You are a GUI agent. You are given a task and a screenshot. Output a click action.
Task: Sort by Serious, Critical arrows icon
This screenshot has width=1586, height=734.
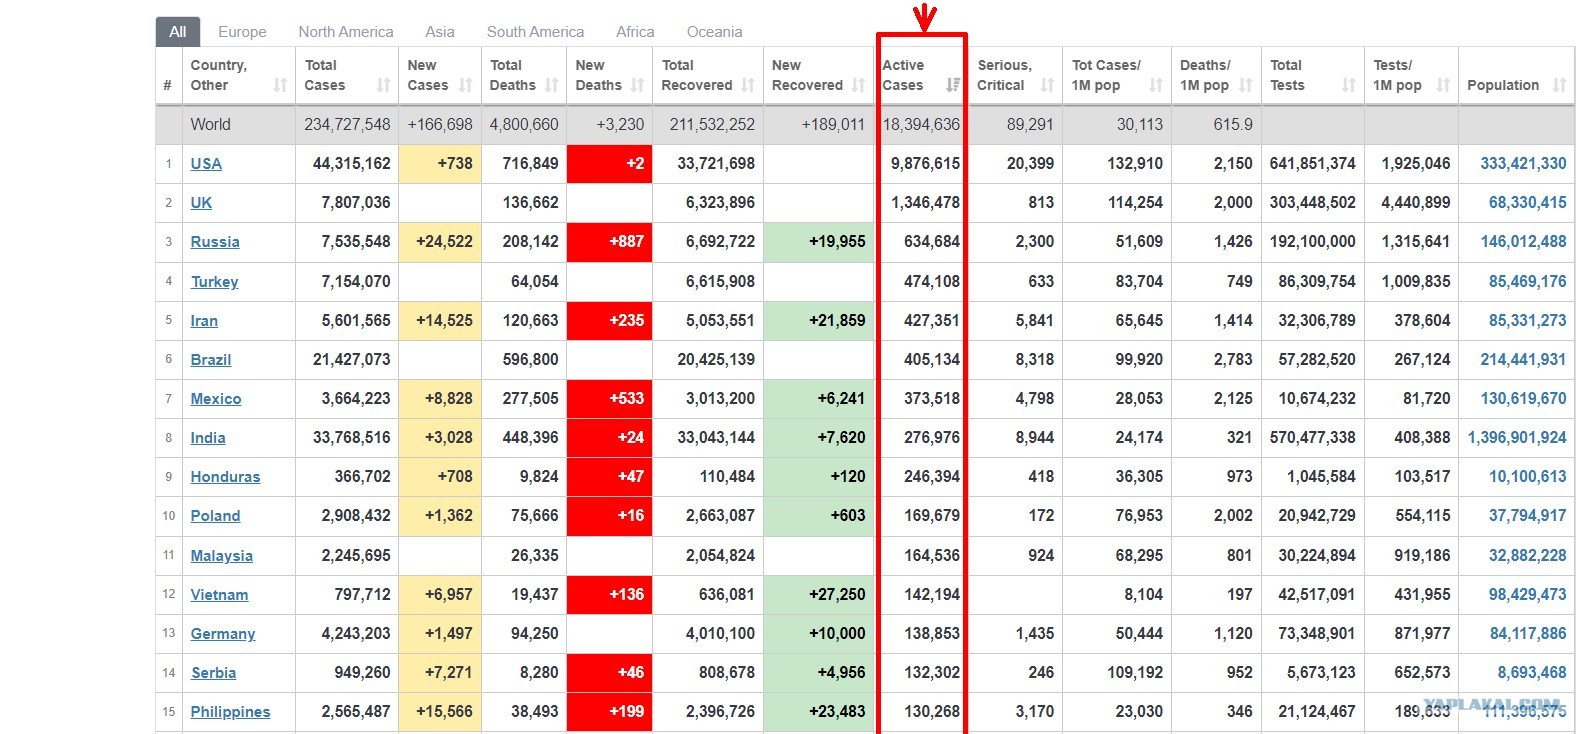[x=1047, y=86]
